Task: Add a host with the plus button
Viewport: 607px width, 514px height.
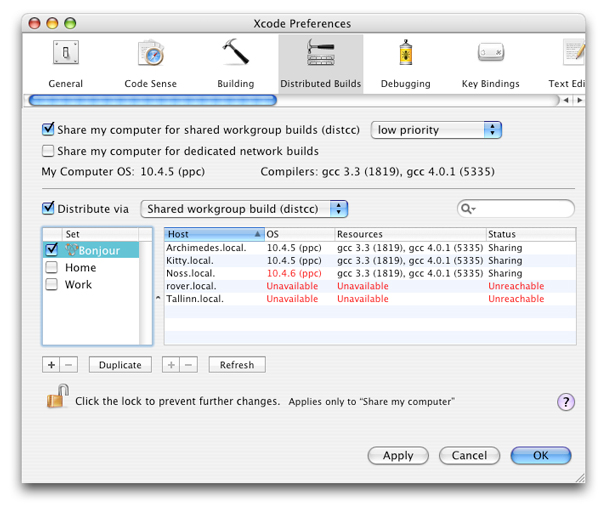Action: (171, 365)
